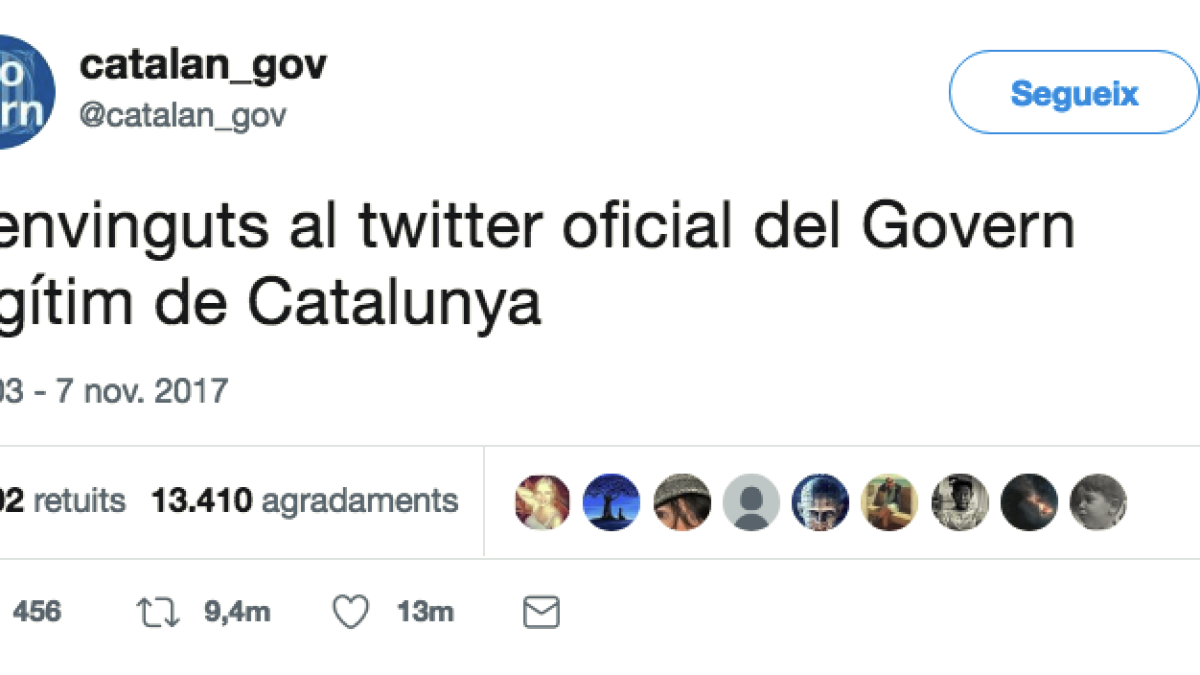Open the black-and-white child profile liker avatar
This screenshot has width=1200, height=675.
1098,502
